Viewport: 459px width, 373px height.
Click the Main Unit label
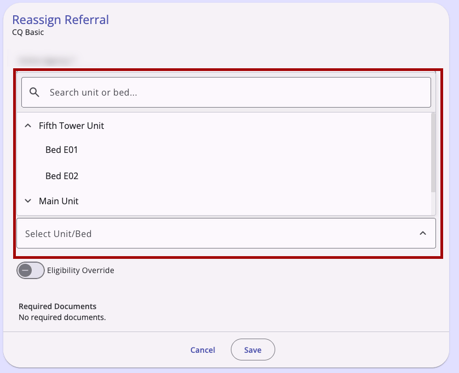click(x=59, y=201)
